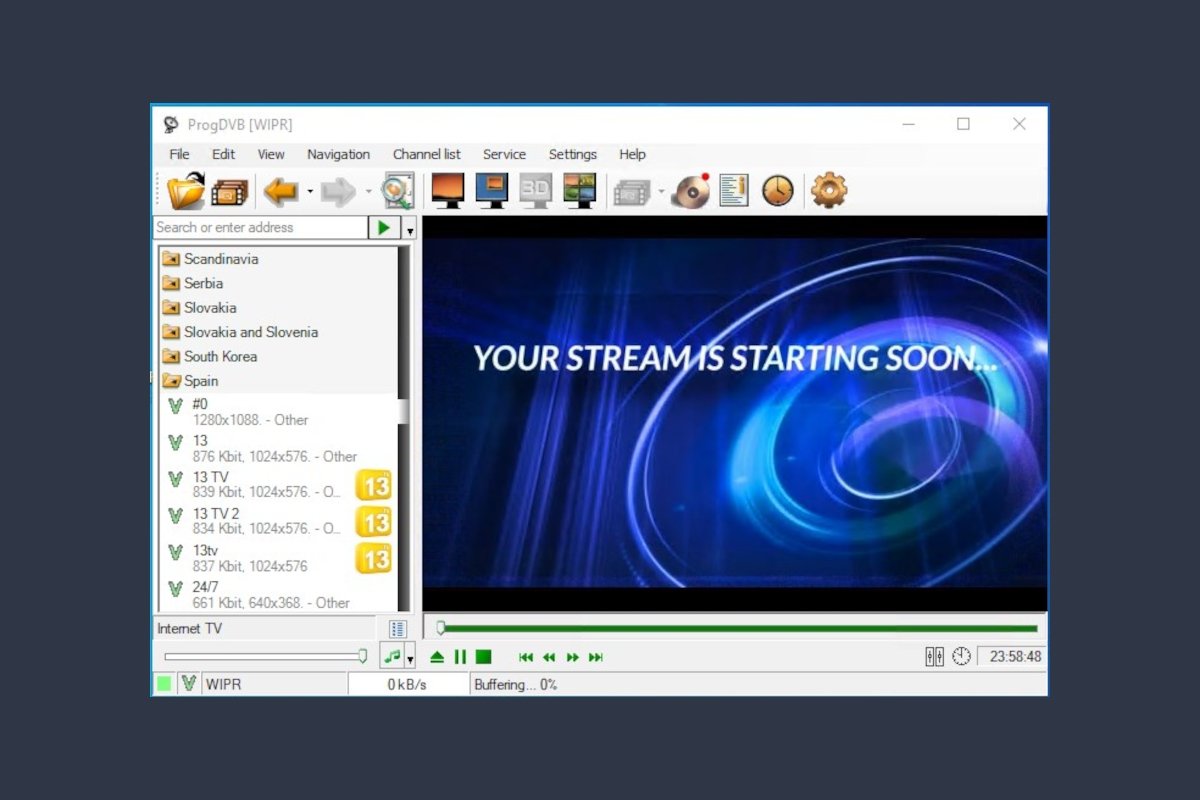Go forward with the gray right arrow

[x=339, y=191]
